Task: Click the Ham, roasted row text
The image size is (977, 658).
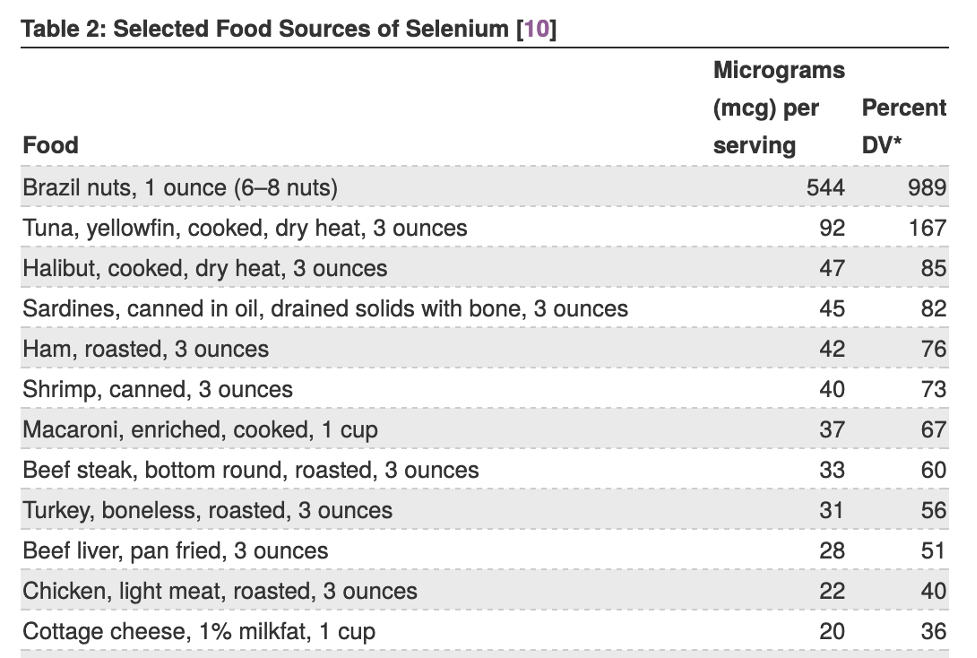Action: point(146,349)
